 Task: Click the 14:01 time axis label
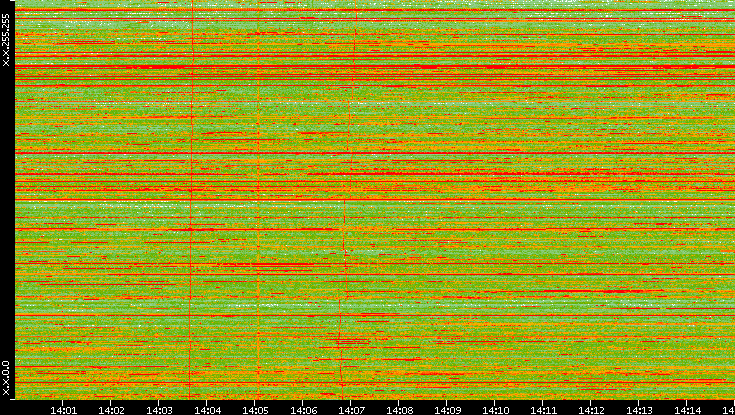pos(63,410)
